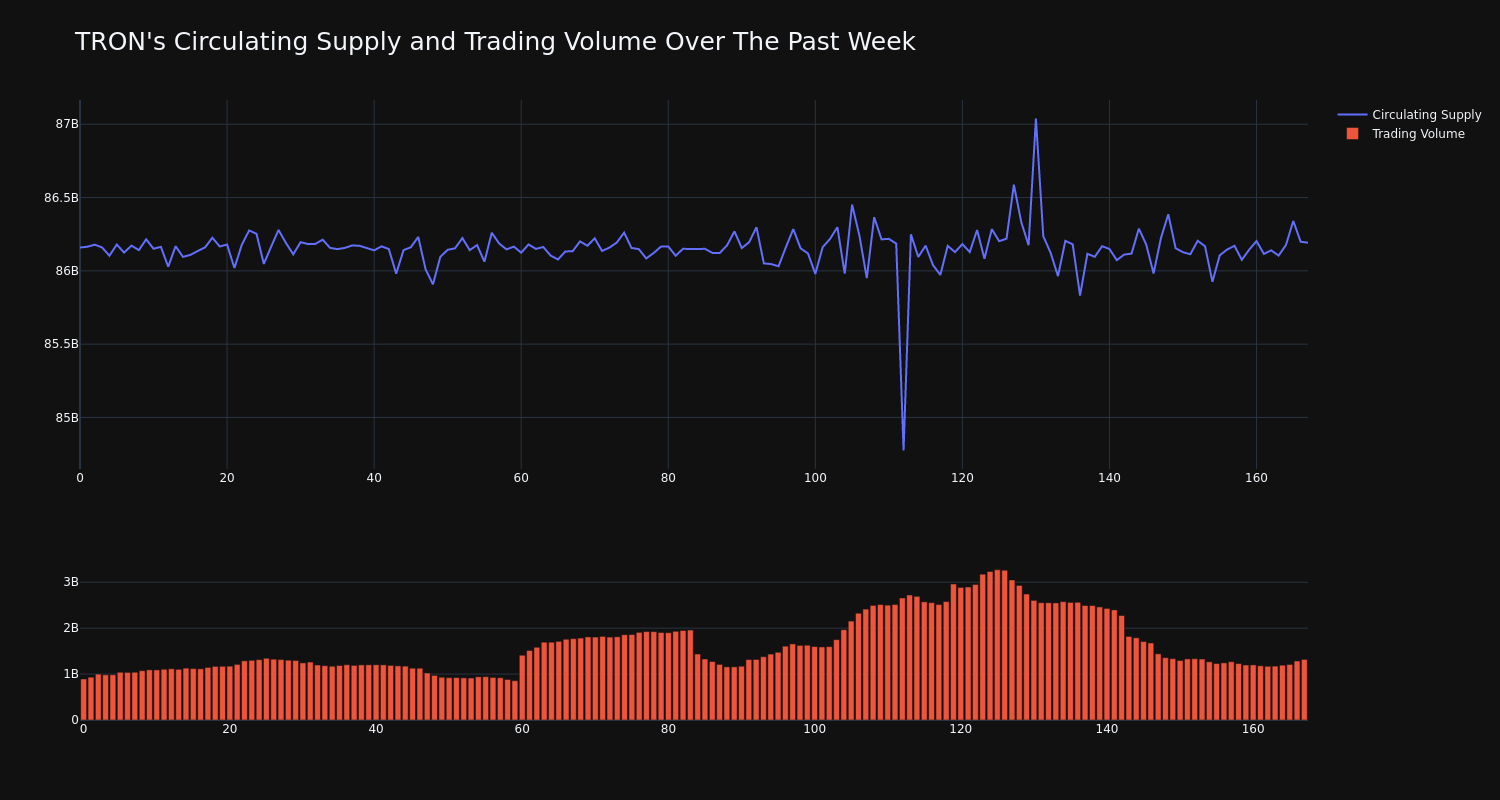Click the blue line icon in legend

click(1352, 115)
